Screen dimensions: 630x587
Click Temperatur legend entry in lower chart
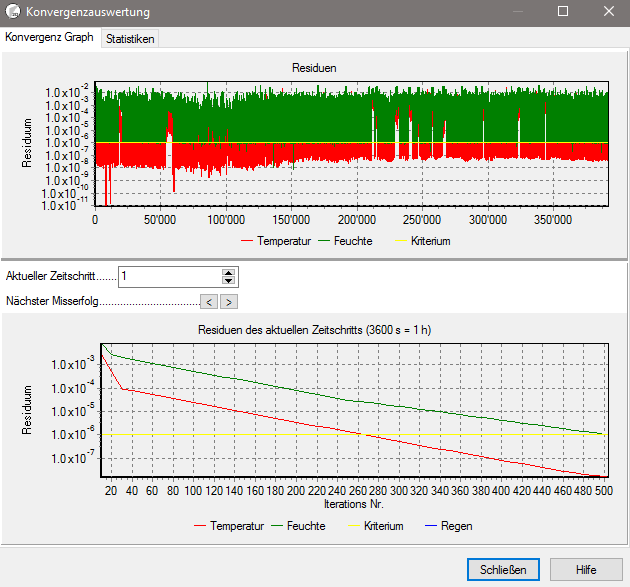coord(236,525)
